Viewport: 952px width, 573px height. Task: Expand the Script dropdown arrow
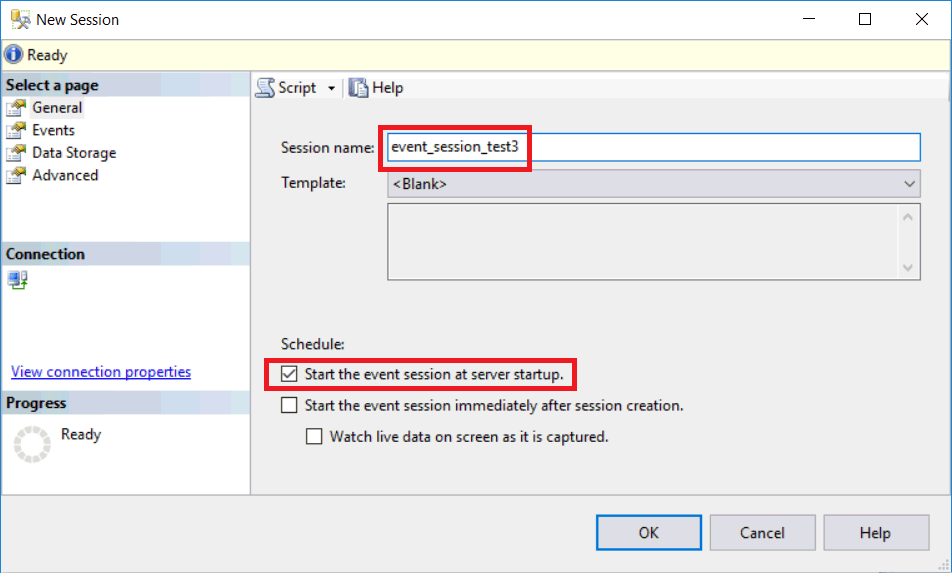[x=331, y=88]
